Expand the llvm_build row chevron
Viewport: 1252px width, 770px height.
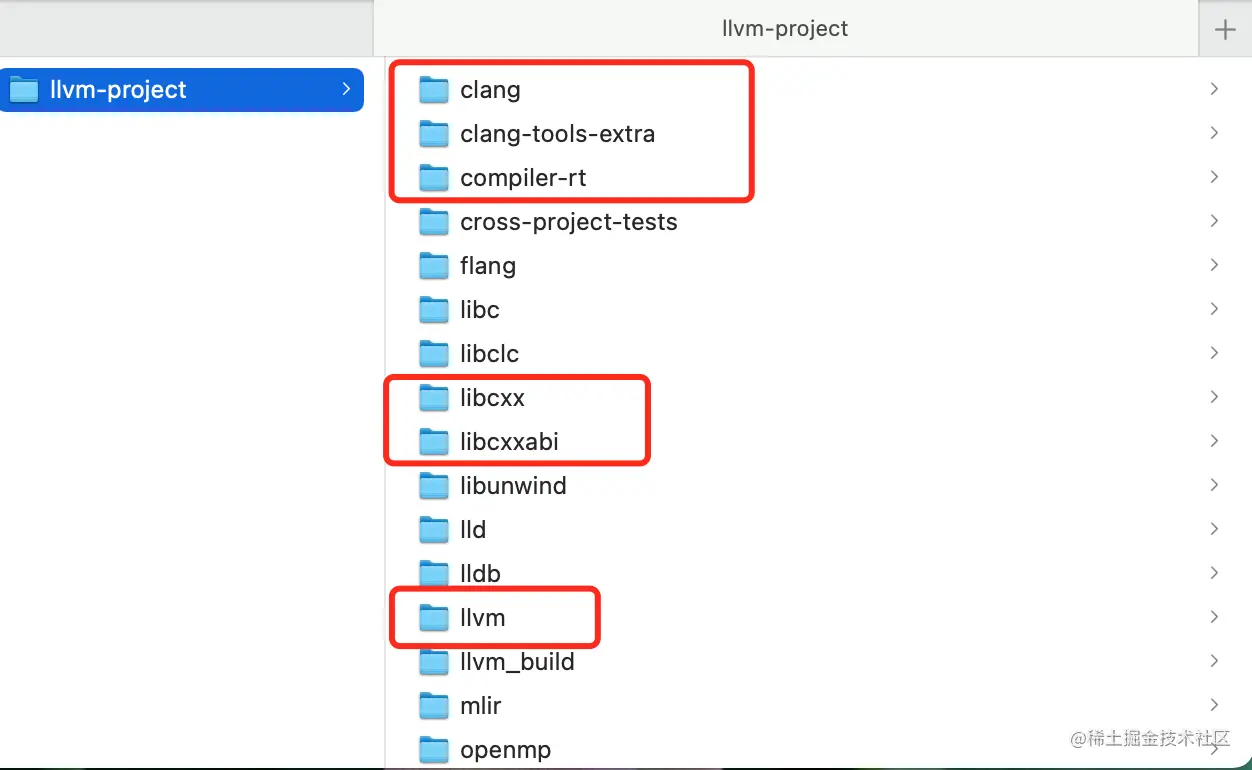click(x=1213, y=661)
